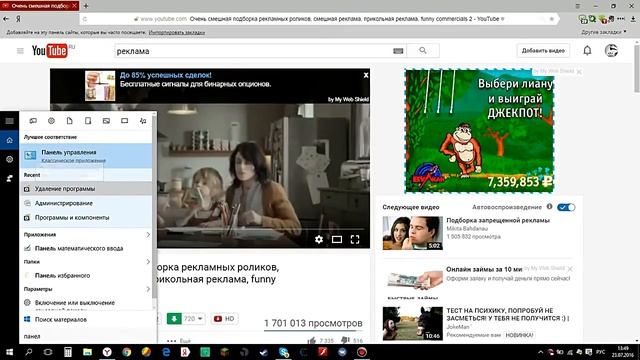
Task: Expand the Параметры category arrow
Action: 148,289
